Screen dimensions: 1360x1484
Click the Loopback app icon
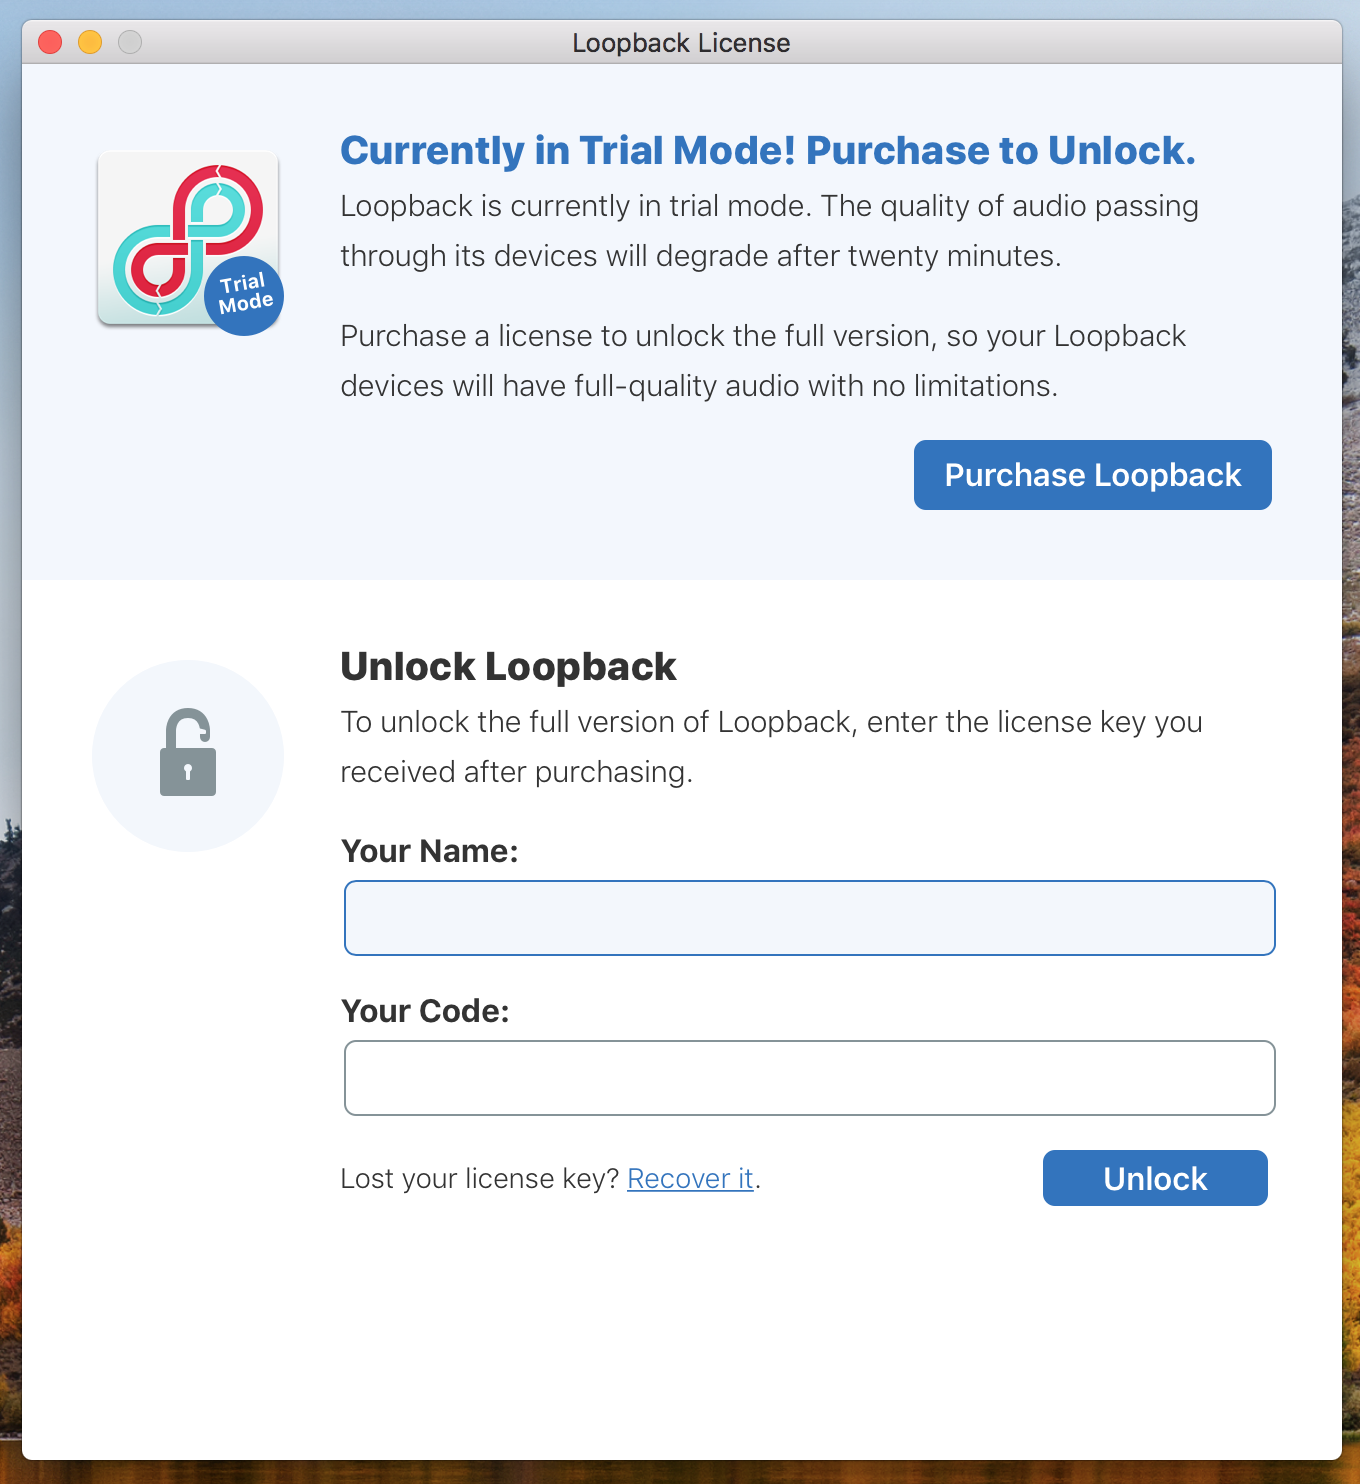[188, 238]
